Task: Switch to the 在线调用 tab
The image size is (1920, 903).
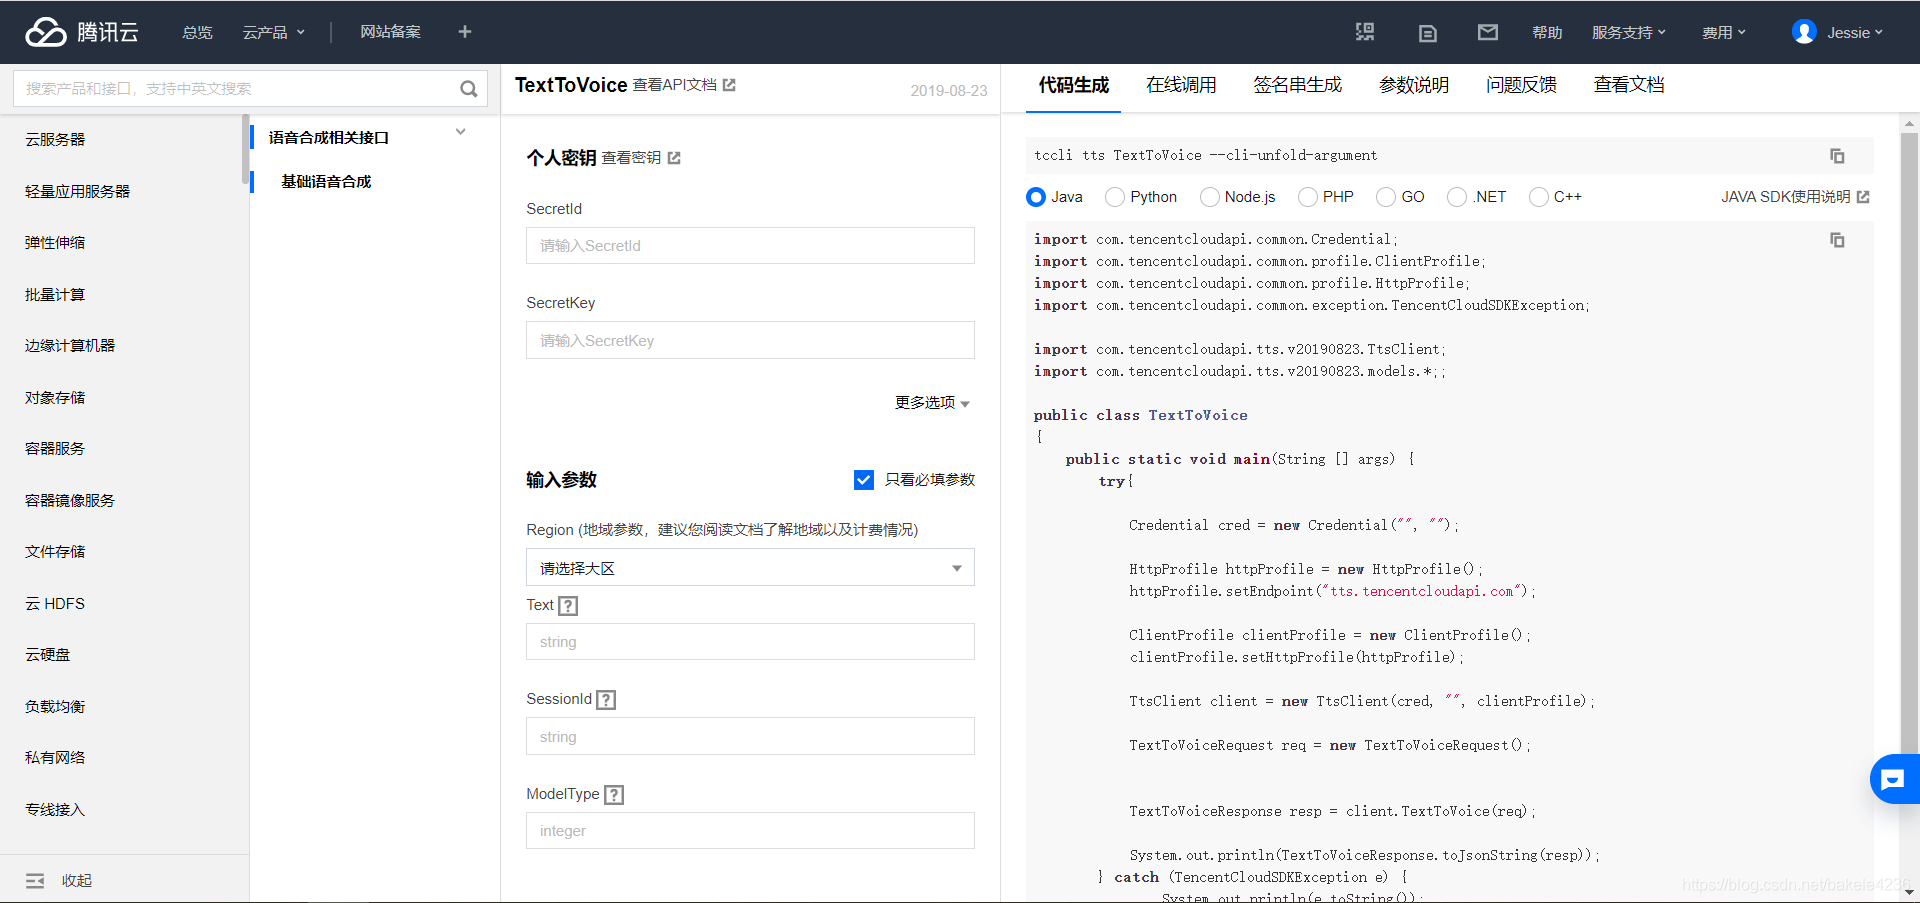Action: pos(1181,85)
